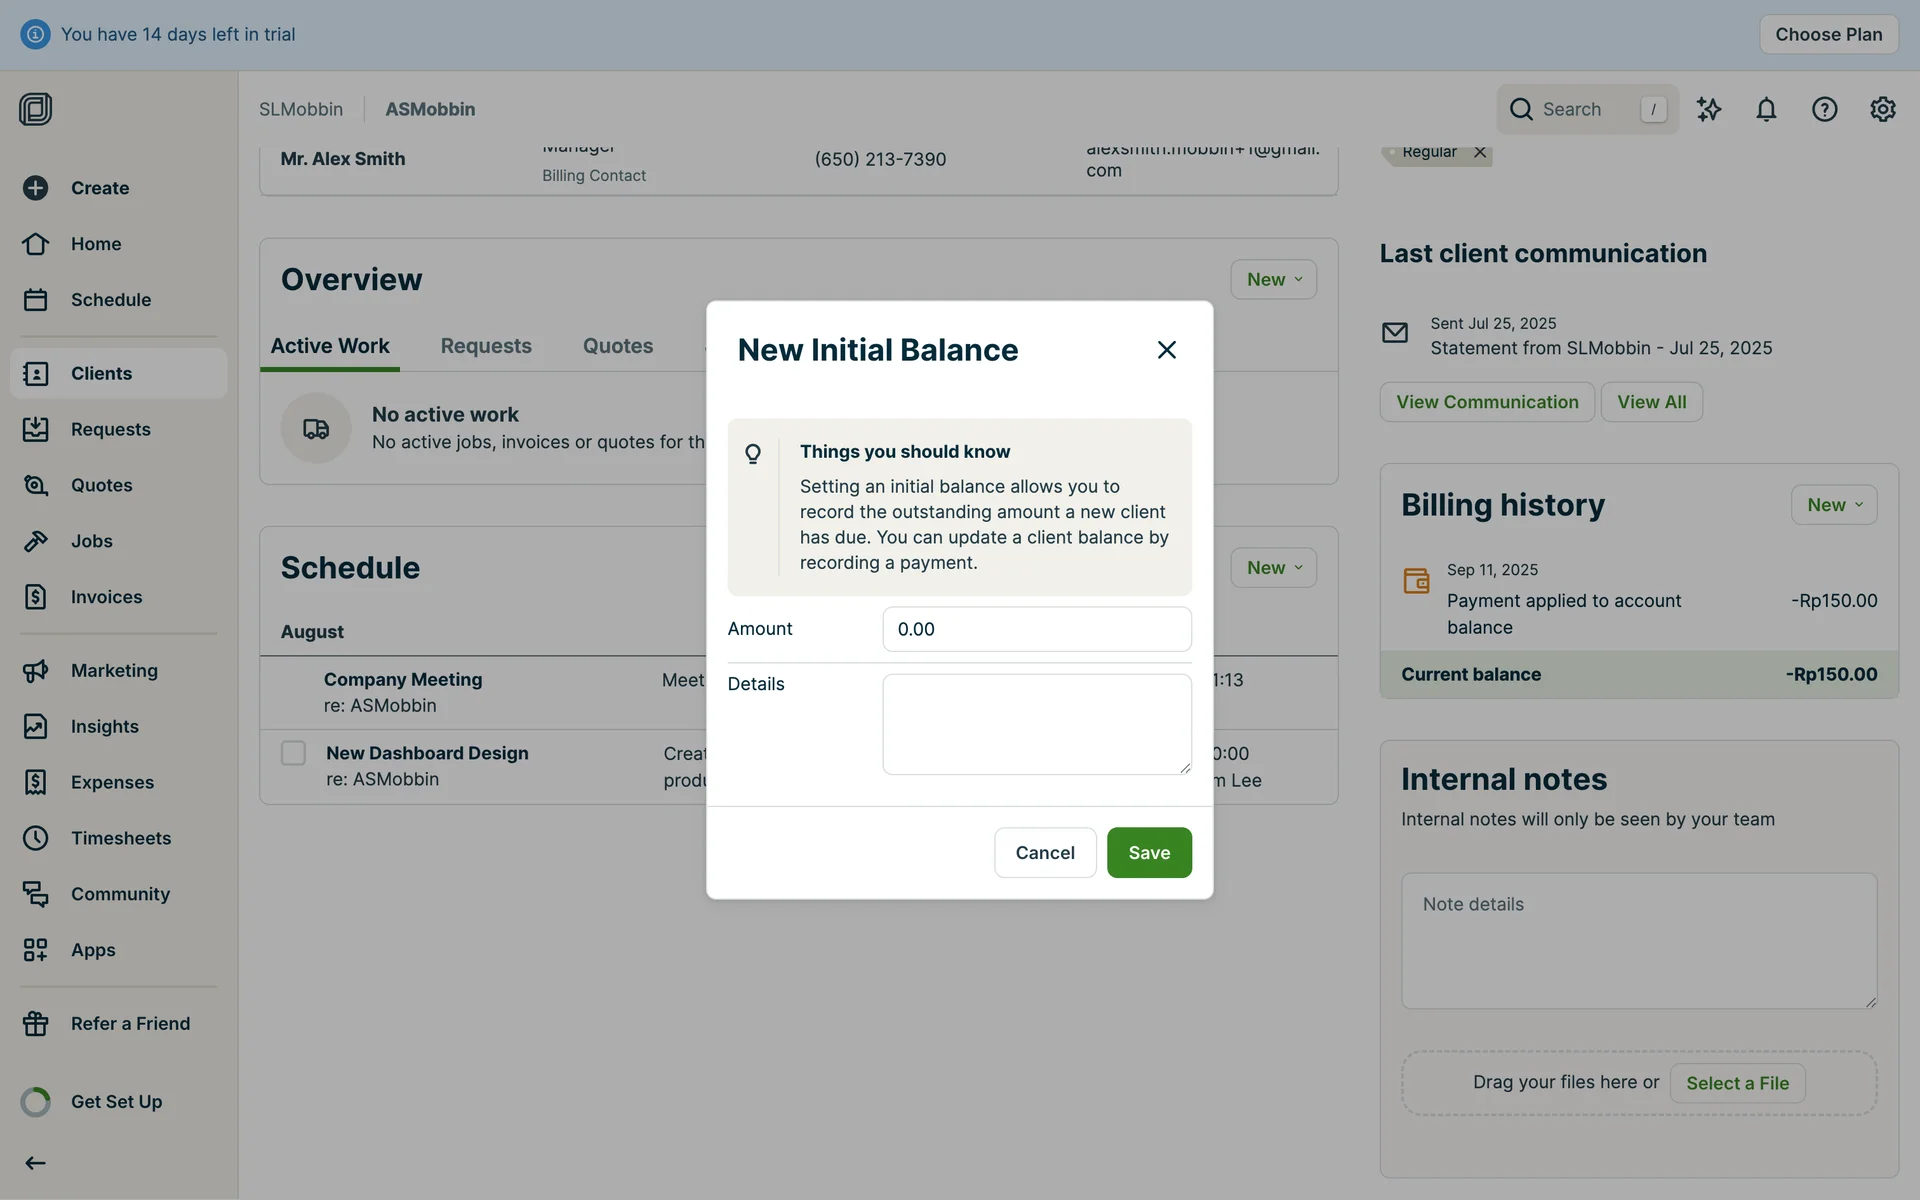Check the New Dashboard Design checkbox
Viewport: 1920px width, 1200px height.
coord(293,753)
